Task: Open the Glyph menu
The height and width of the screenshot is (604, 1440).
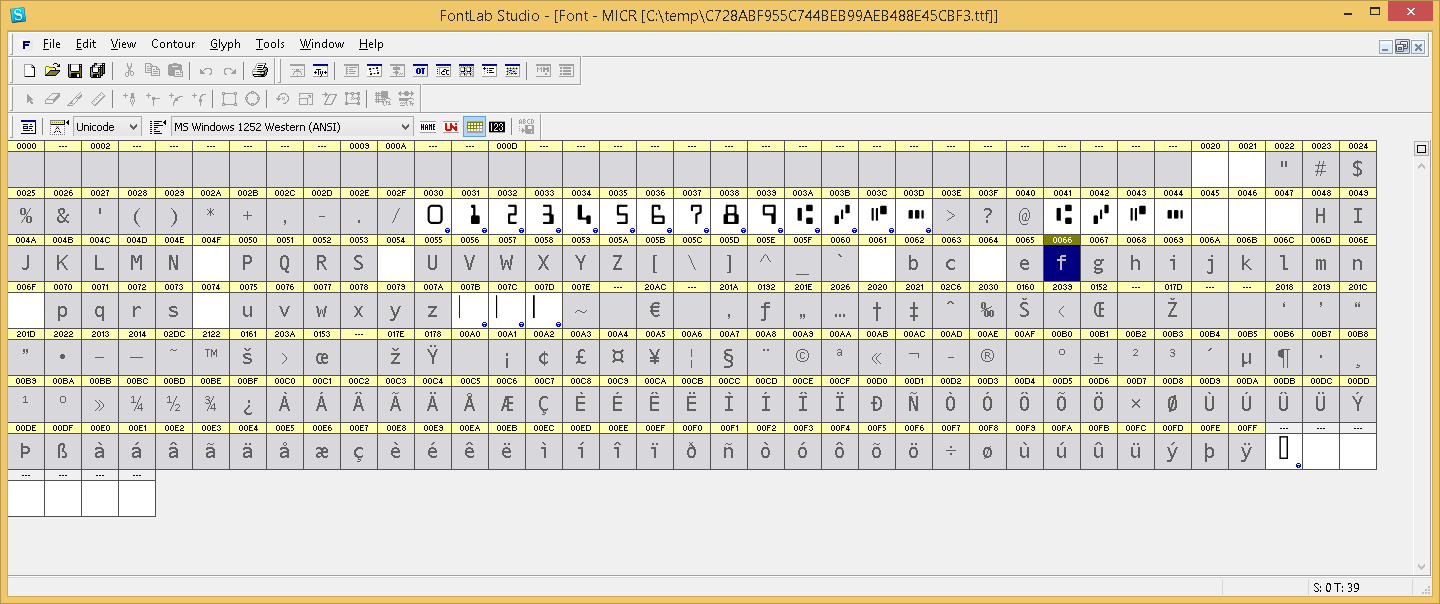Action: click(x=225, y=44)
